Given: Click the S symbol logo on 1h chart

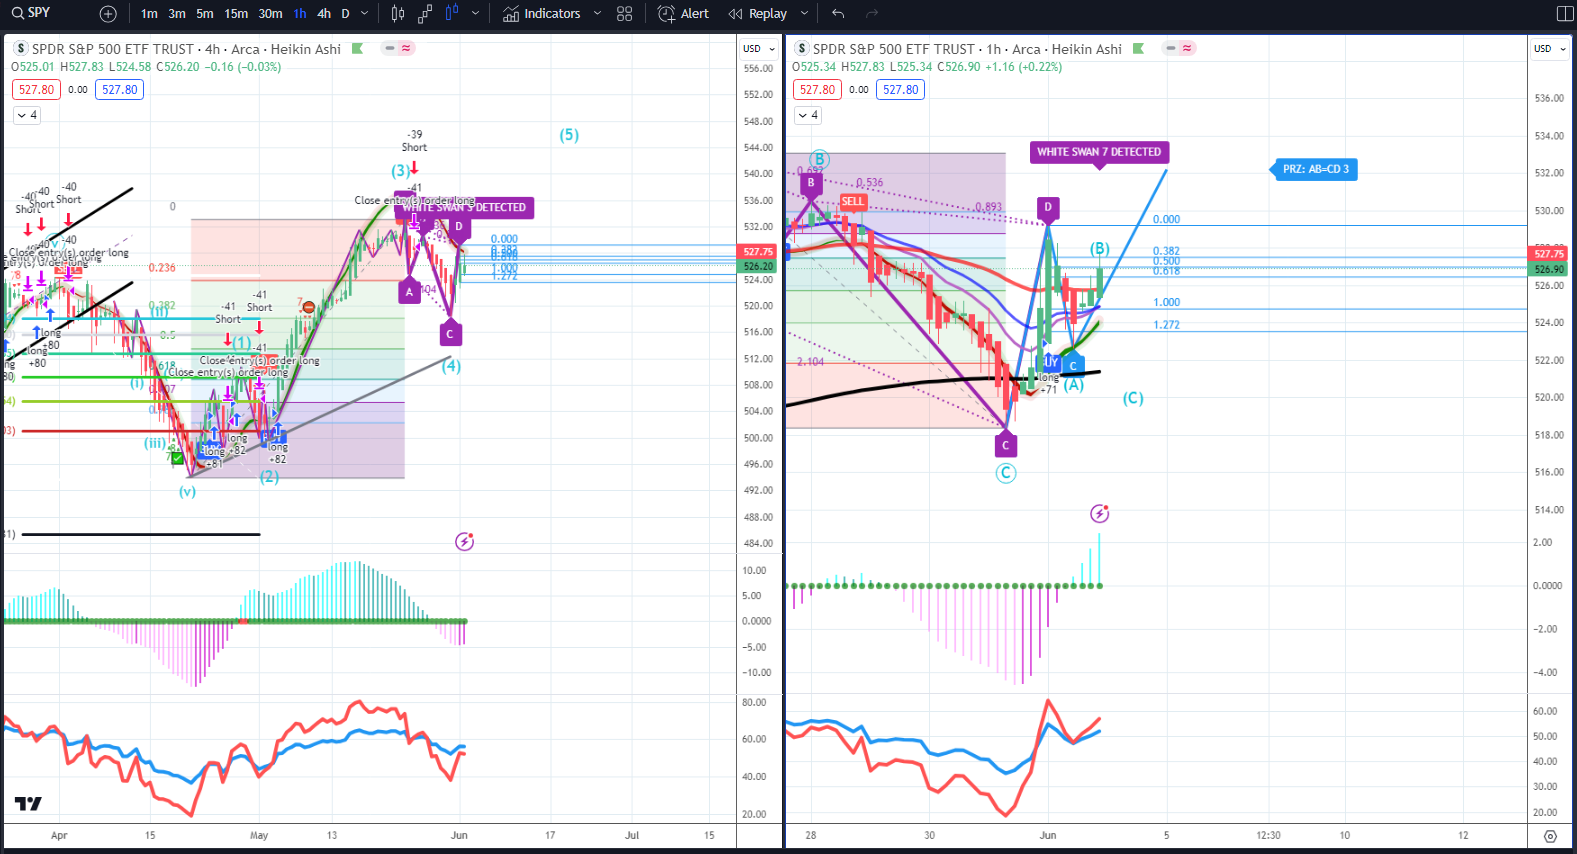Looking at the screenshot, I should (x=802, y=48).
